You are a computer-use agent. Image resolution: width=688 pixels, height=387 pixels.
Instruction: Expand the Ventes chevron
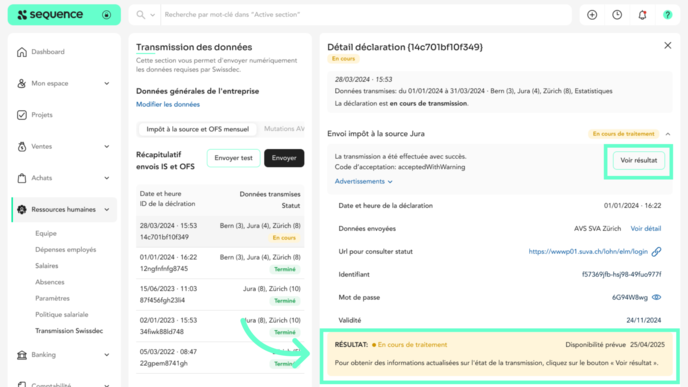(x=107, y=147)
